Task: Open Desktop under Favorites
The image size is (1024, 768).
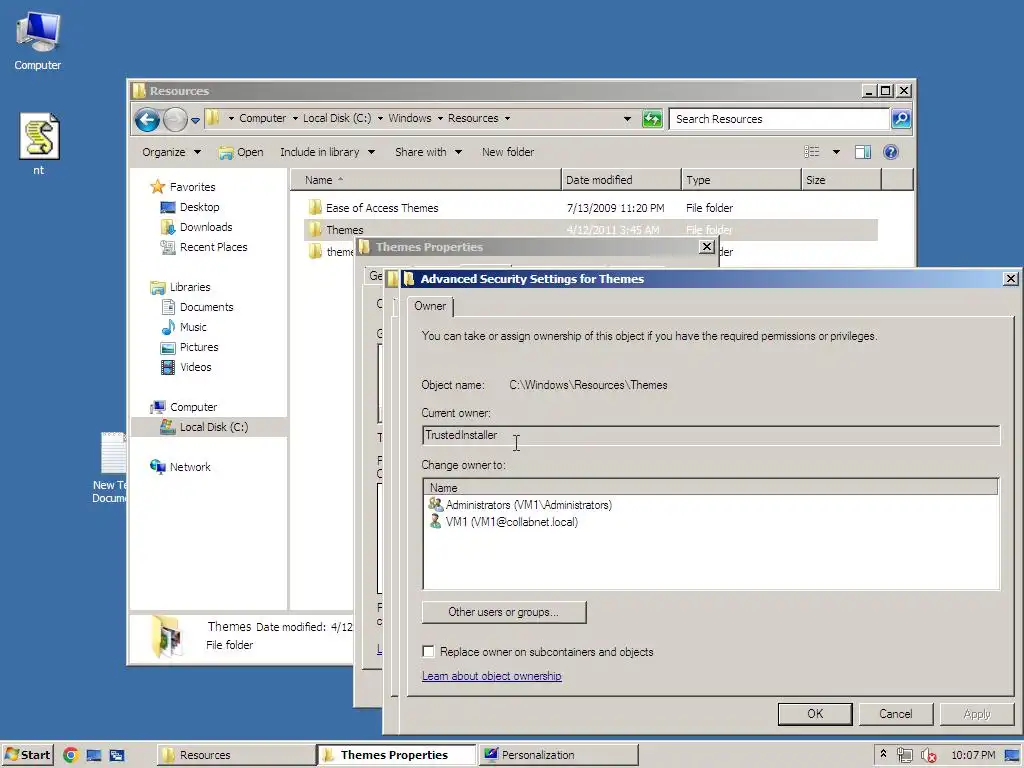Action: pyautogui.click(x=199, y=207)
